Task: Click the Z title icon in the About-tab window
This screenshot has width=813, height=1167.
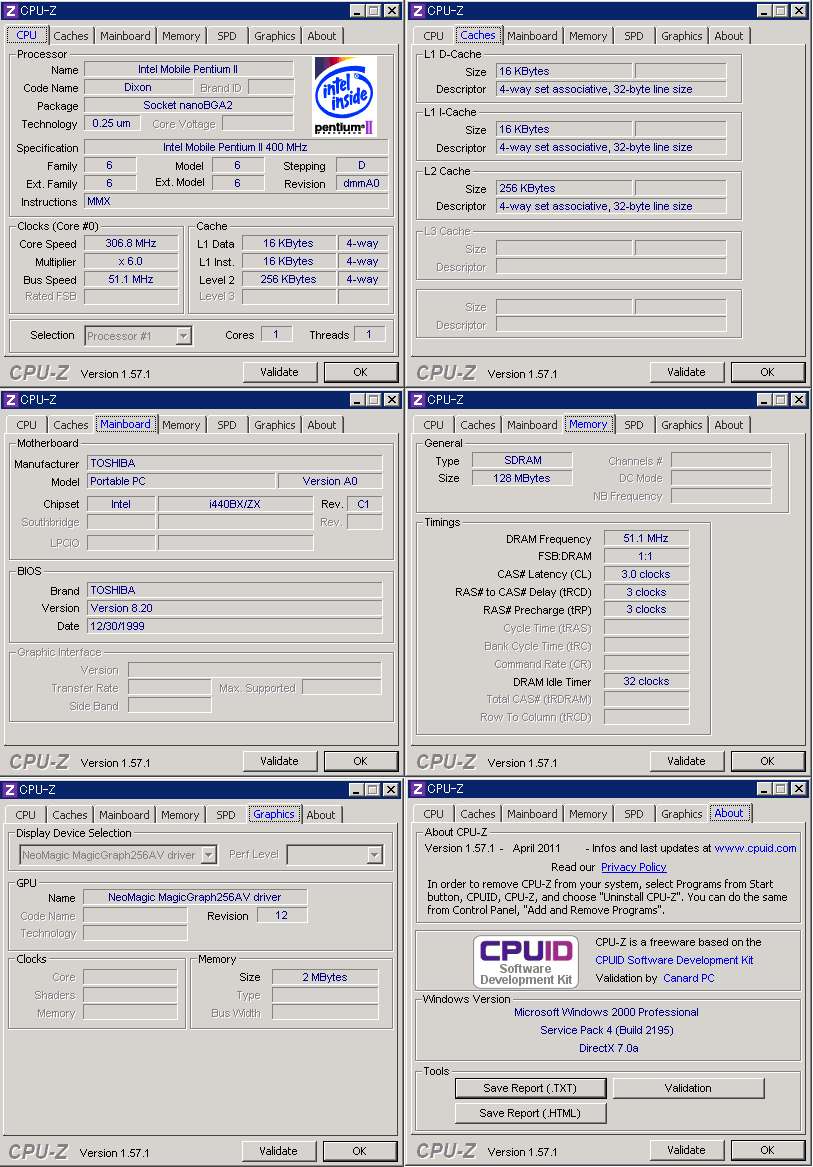Action: click(418, 788)
